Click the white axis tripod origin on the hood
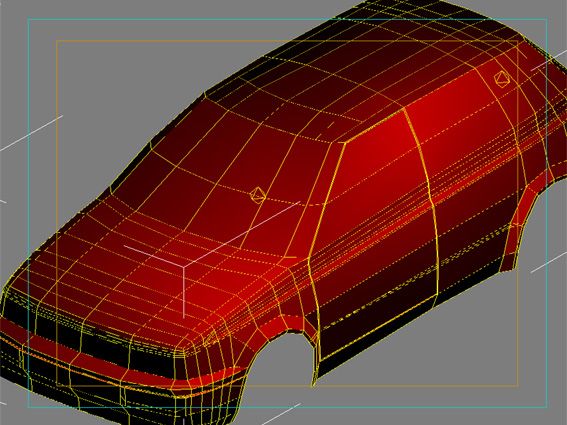Image resolution: width=567 pixels, height=425 pixels. (184, 267)
